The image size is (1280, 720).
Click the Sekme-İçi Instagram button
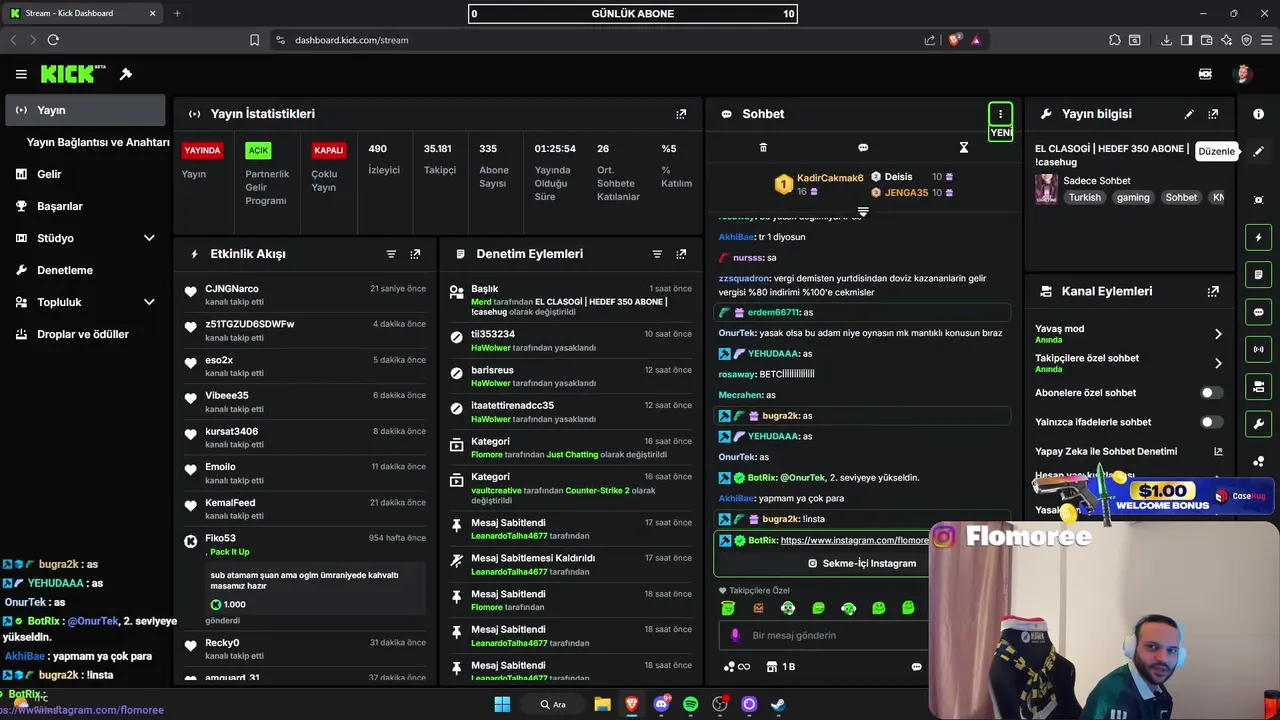861,563
